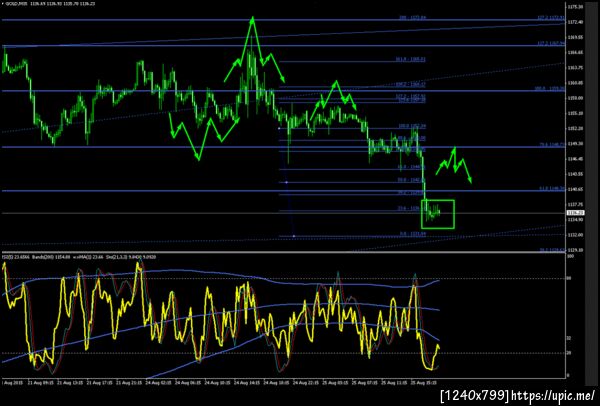The width and height of the screenshot is (600, 406).
Task: Click time axis label 24 Aug 02:15
Action: pyautogui.click(x=158, y=382)
